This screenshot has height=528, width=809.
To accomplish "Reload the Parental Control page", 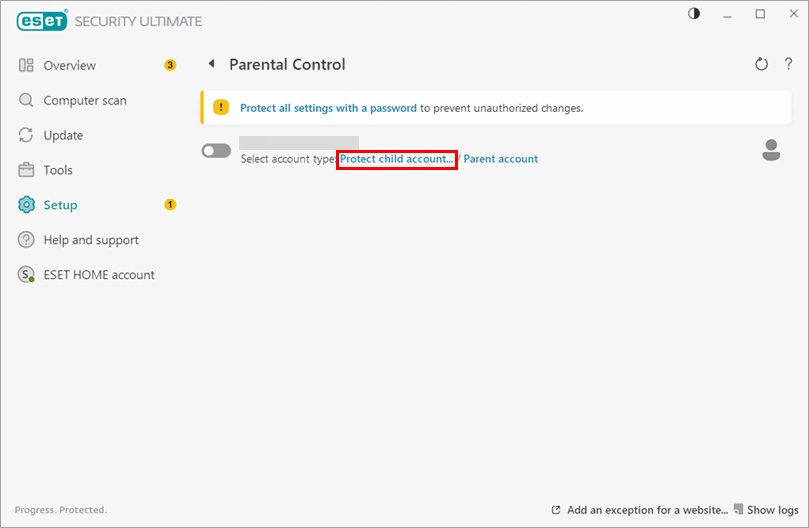I will click(762, 65).
